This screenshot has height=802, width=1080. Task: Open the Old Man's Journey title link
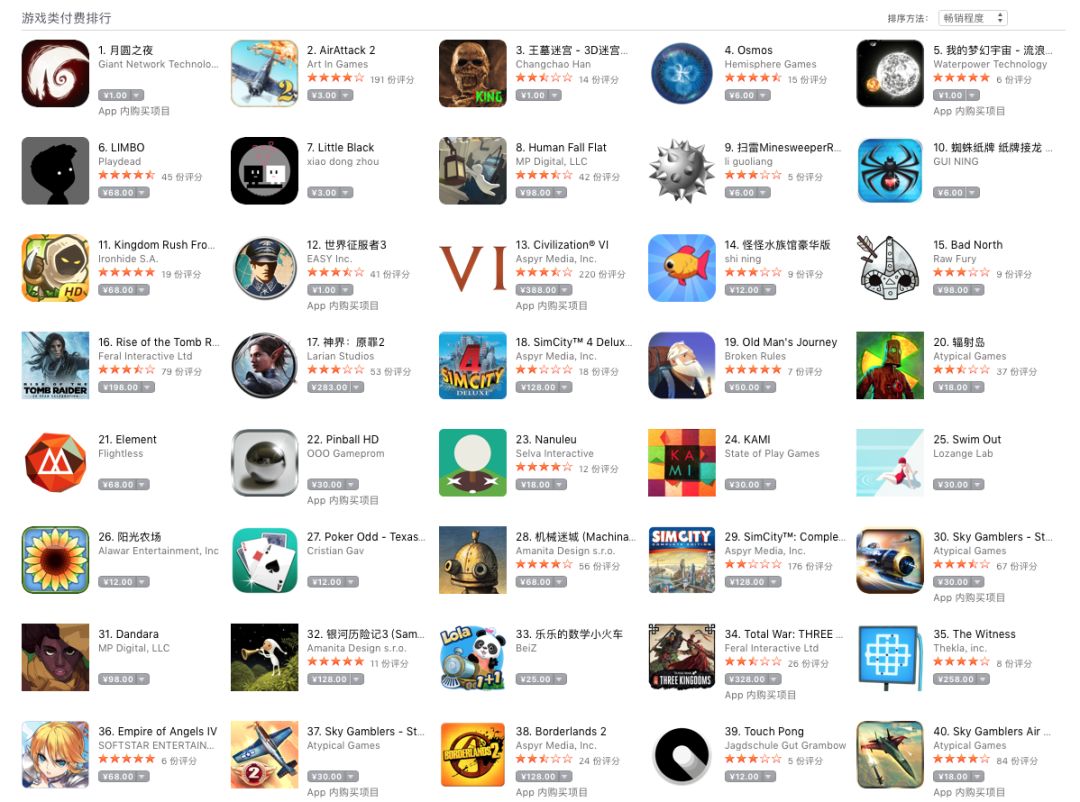(780, 342)
